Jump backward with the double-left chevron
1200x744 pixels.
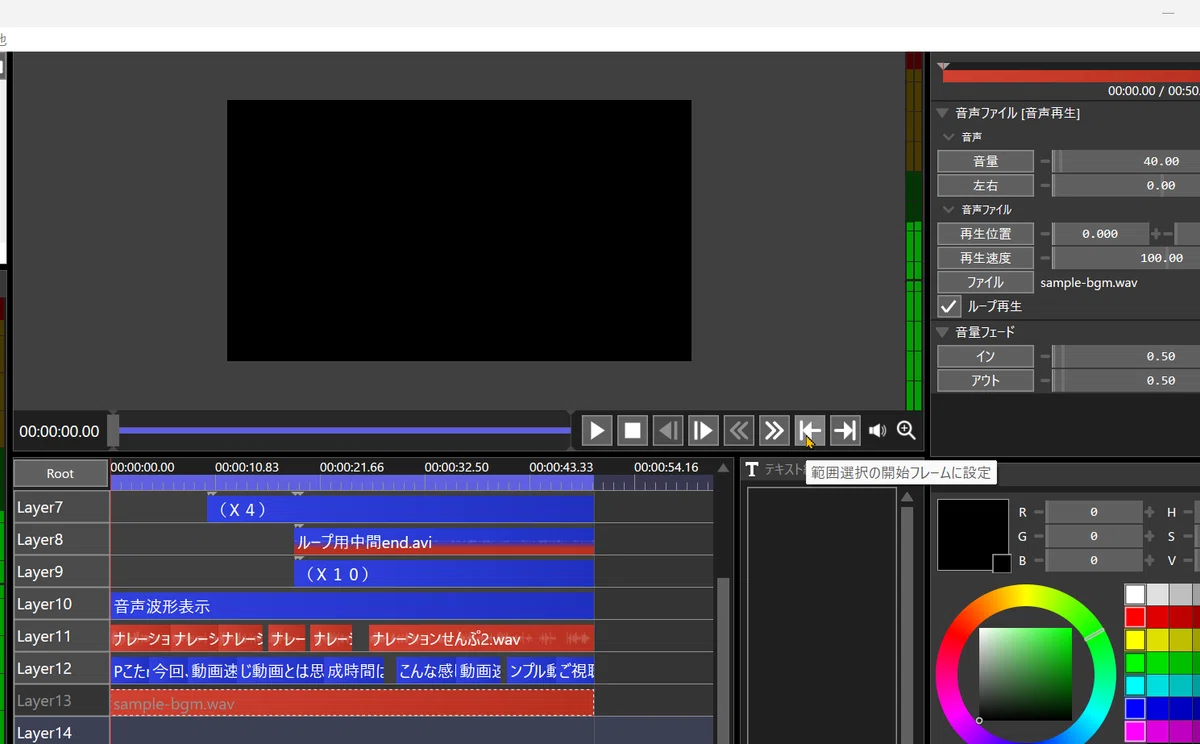pyautogui.click(x=739, y=431)
